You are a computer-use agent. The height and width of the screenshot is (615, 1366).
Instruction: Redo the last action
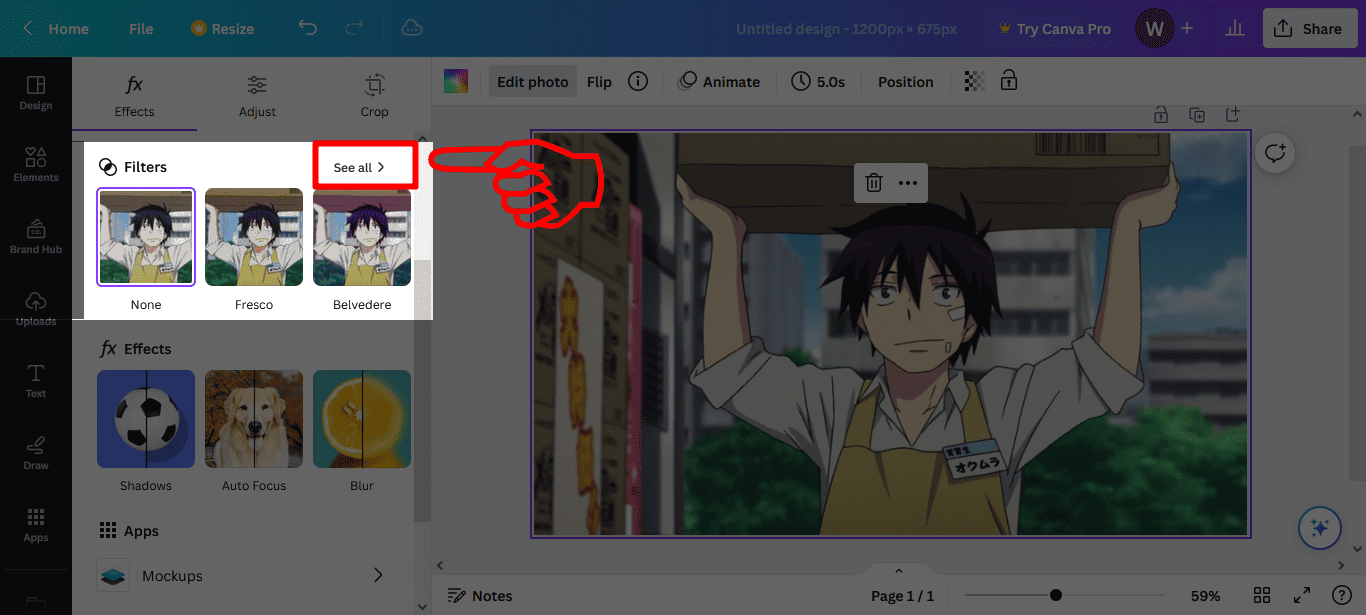click(x=354, y=29)
